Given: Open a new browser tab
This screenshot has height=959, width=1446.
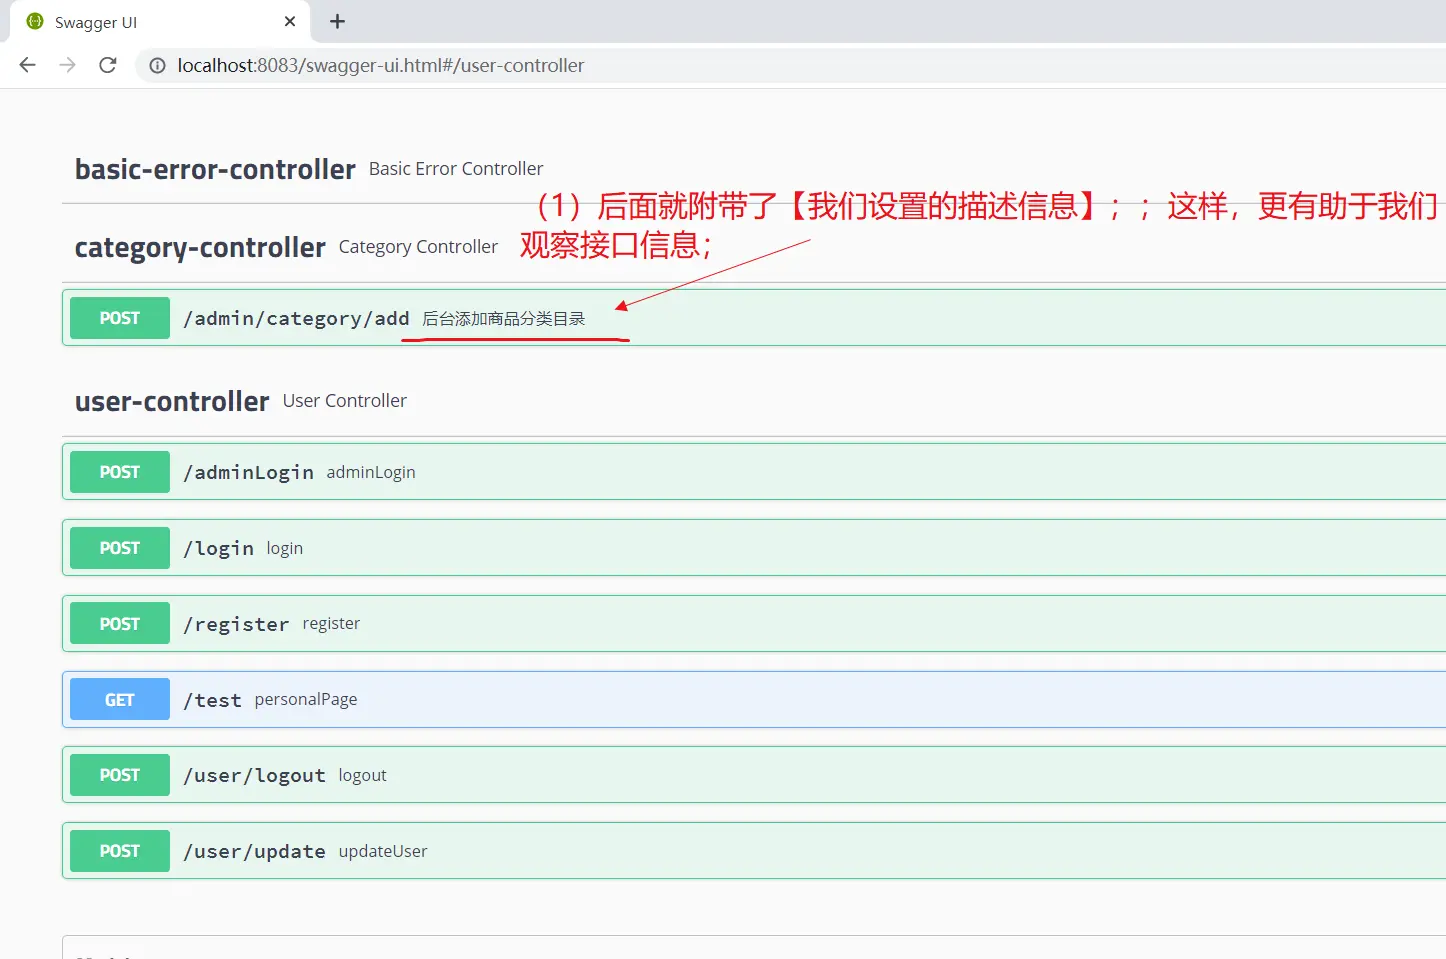Looking at the screenshot, I should point(337,22).
